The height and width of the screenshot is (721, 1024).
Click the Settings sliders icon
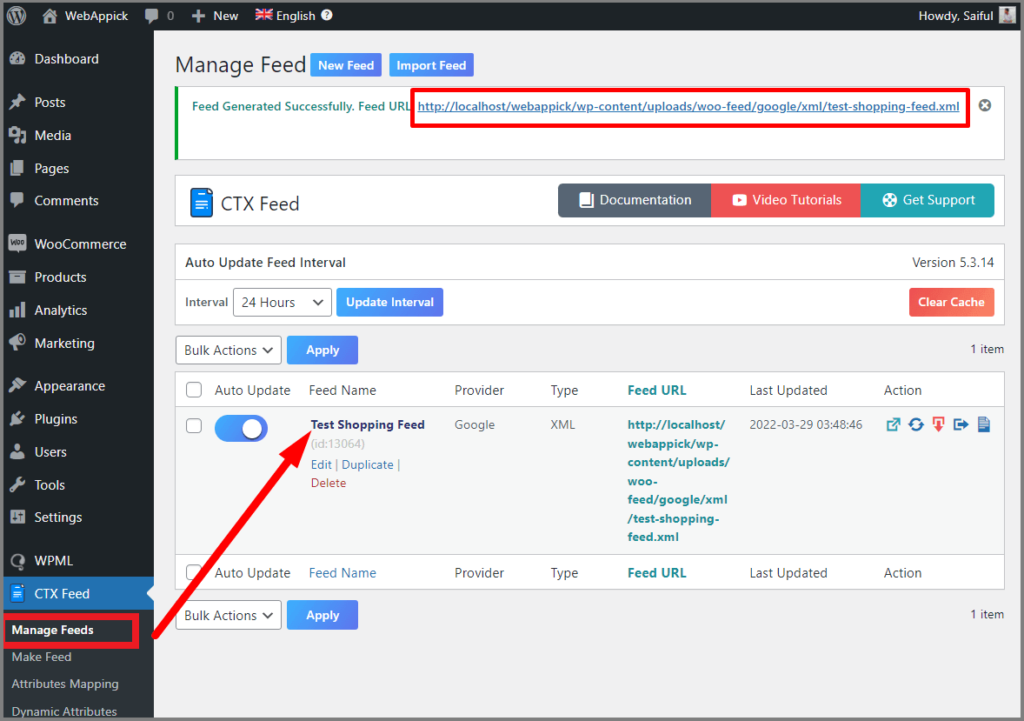pos(18,517)
